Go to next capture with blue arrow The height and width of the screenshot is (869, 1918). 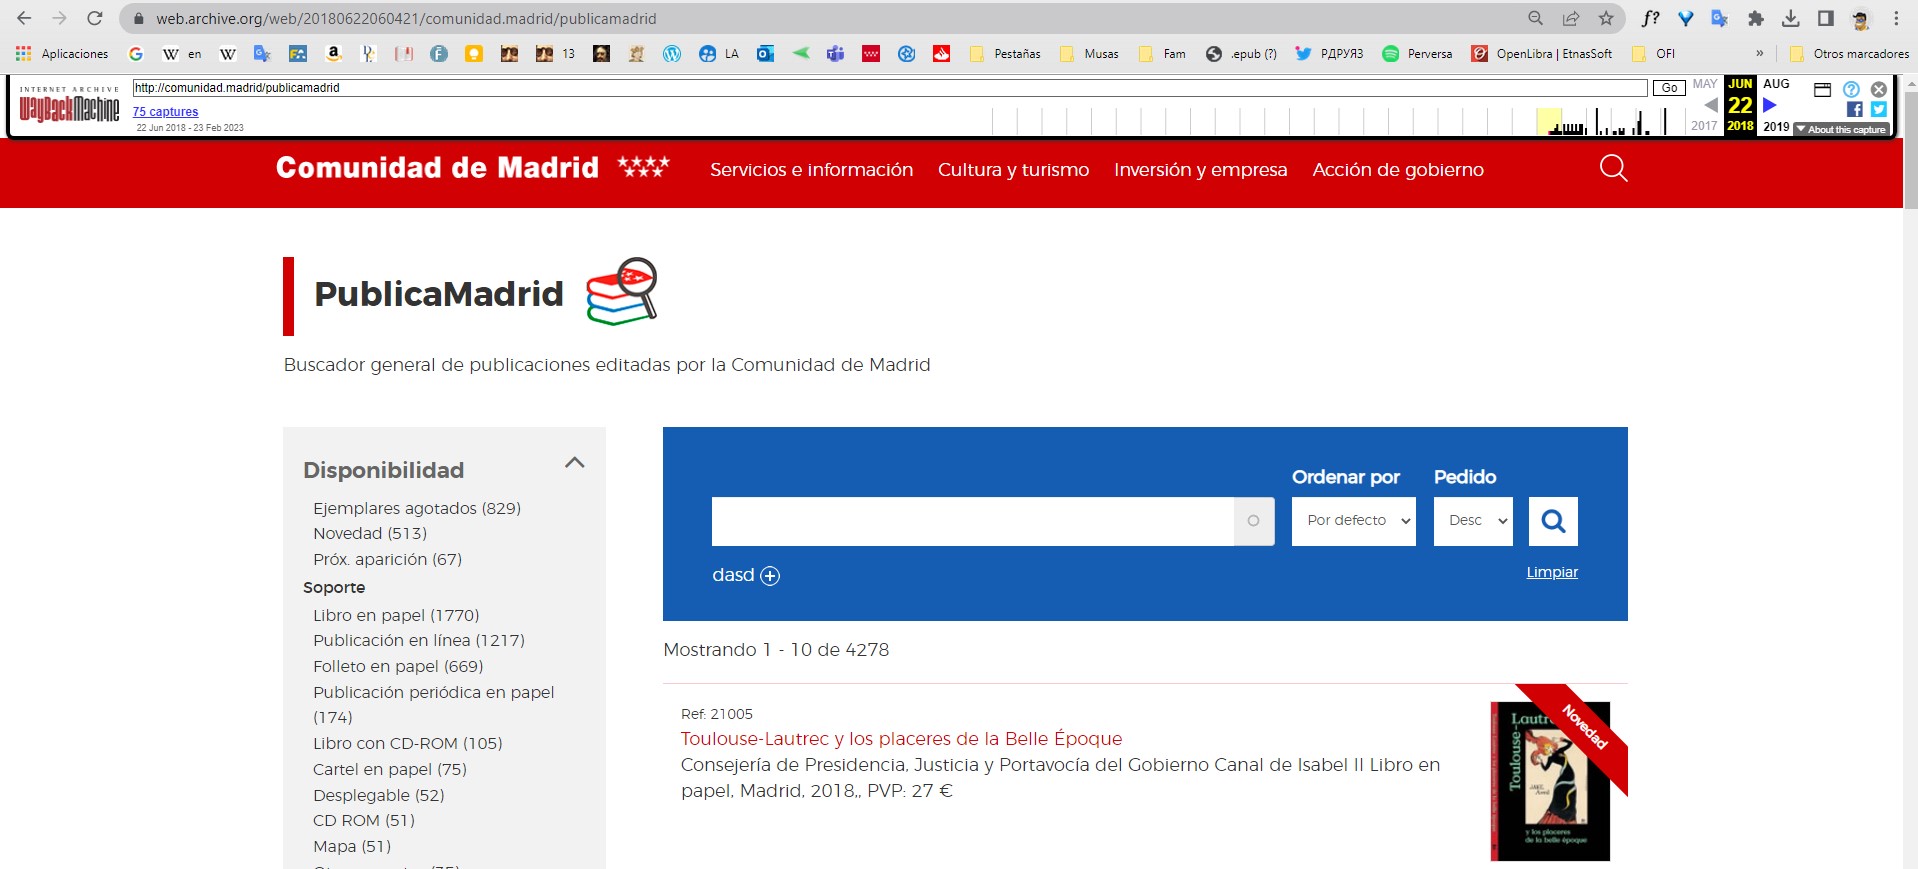(1770, 105)
